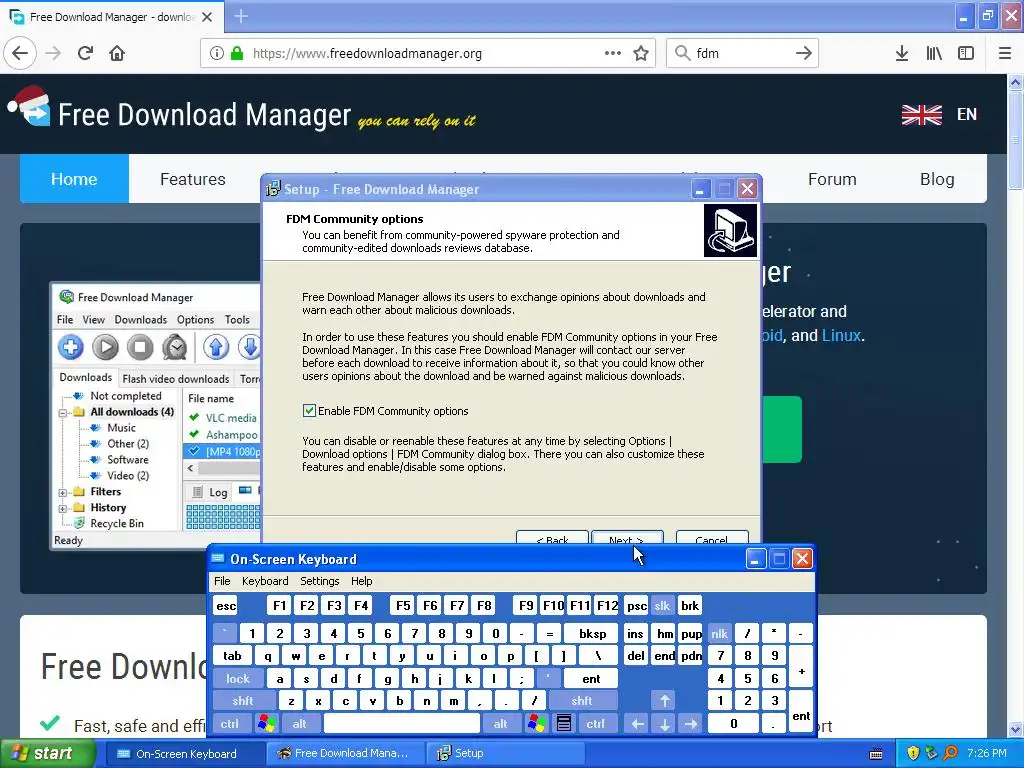Image resolution: width=1024 pixels, height=768 pixels.
Task: Show site information icon in address bar
Action: tap(216, 53)
